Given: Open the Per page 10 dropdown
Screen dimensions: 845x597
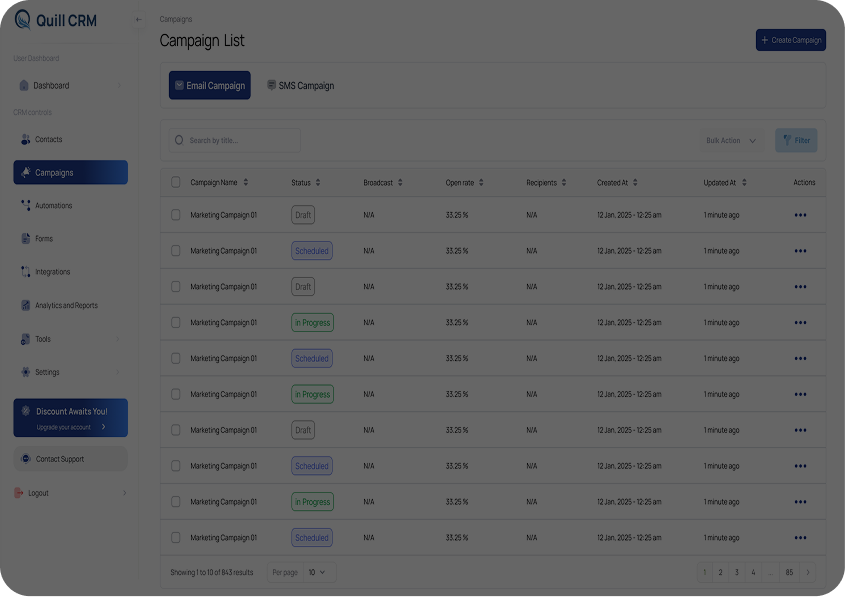Looking at the screenshot, I should pyautogui.click(x=321, y=573).
